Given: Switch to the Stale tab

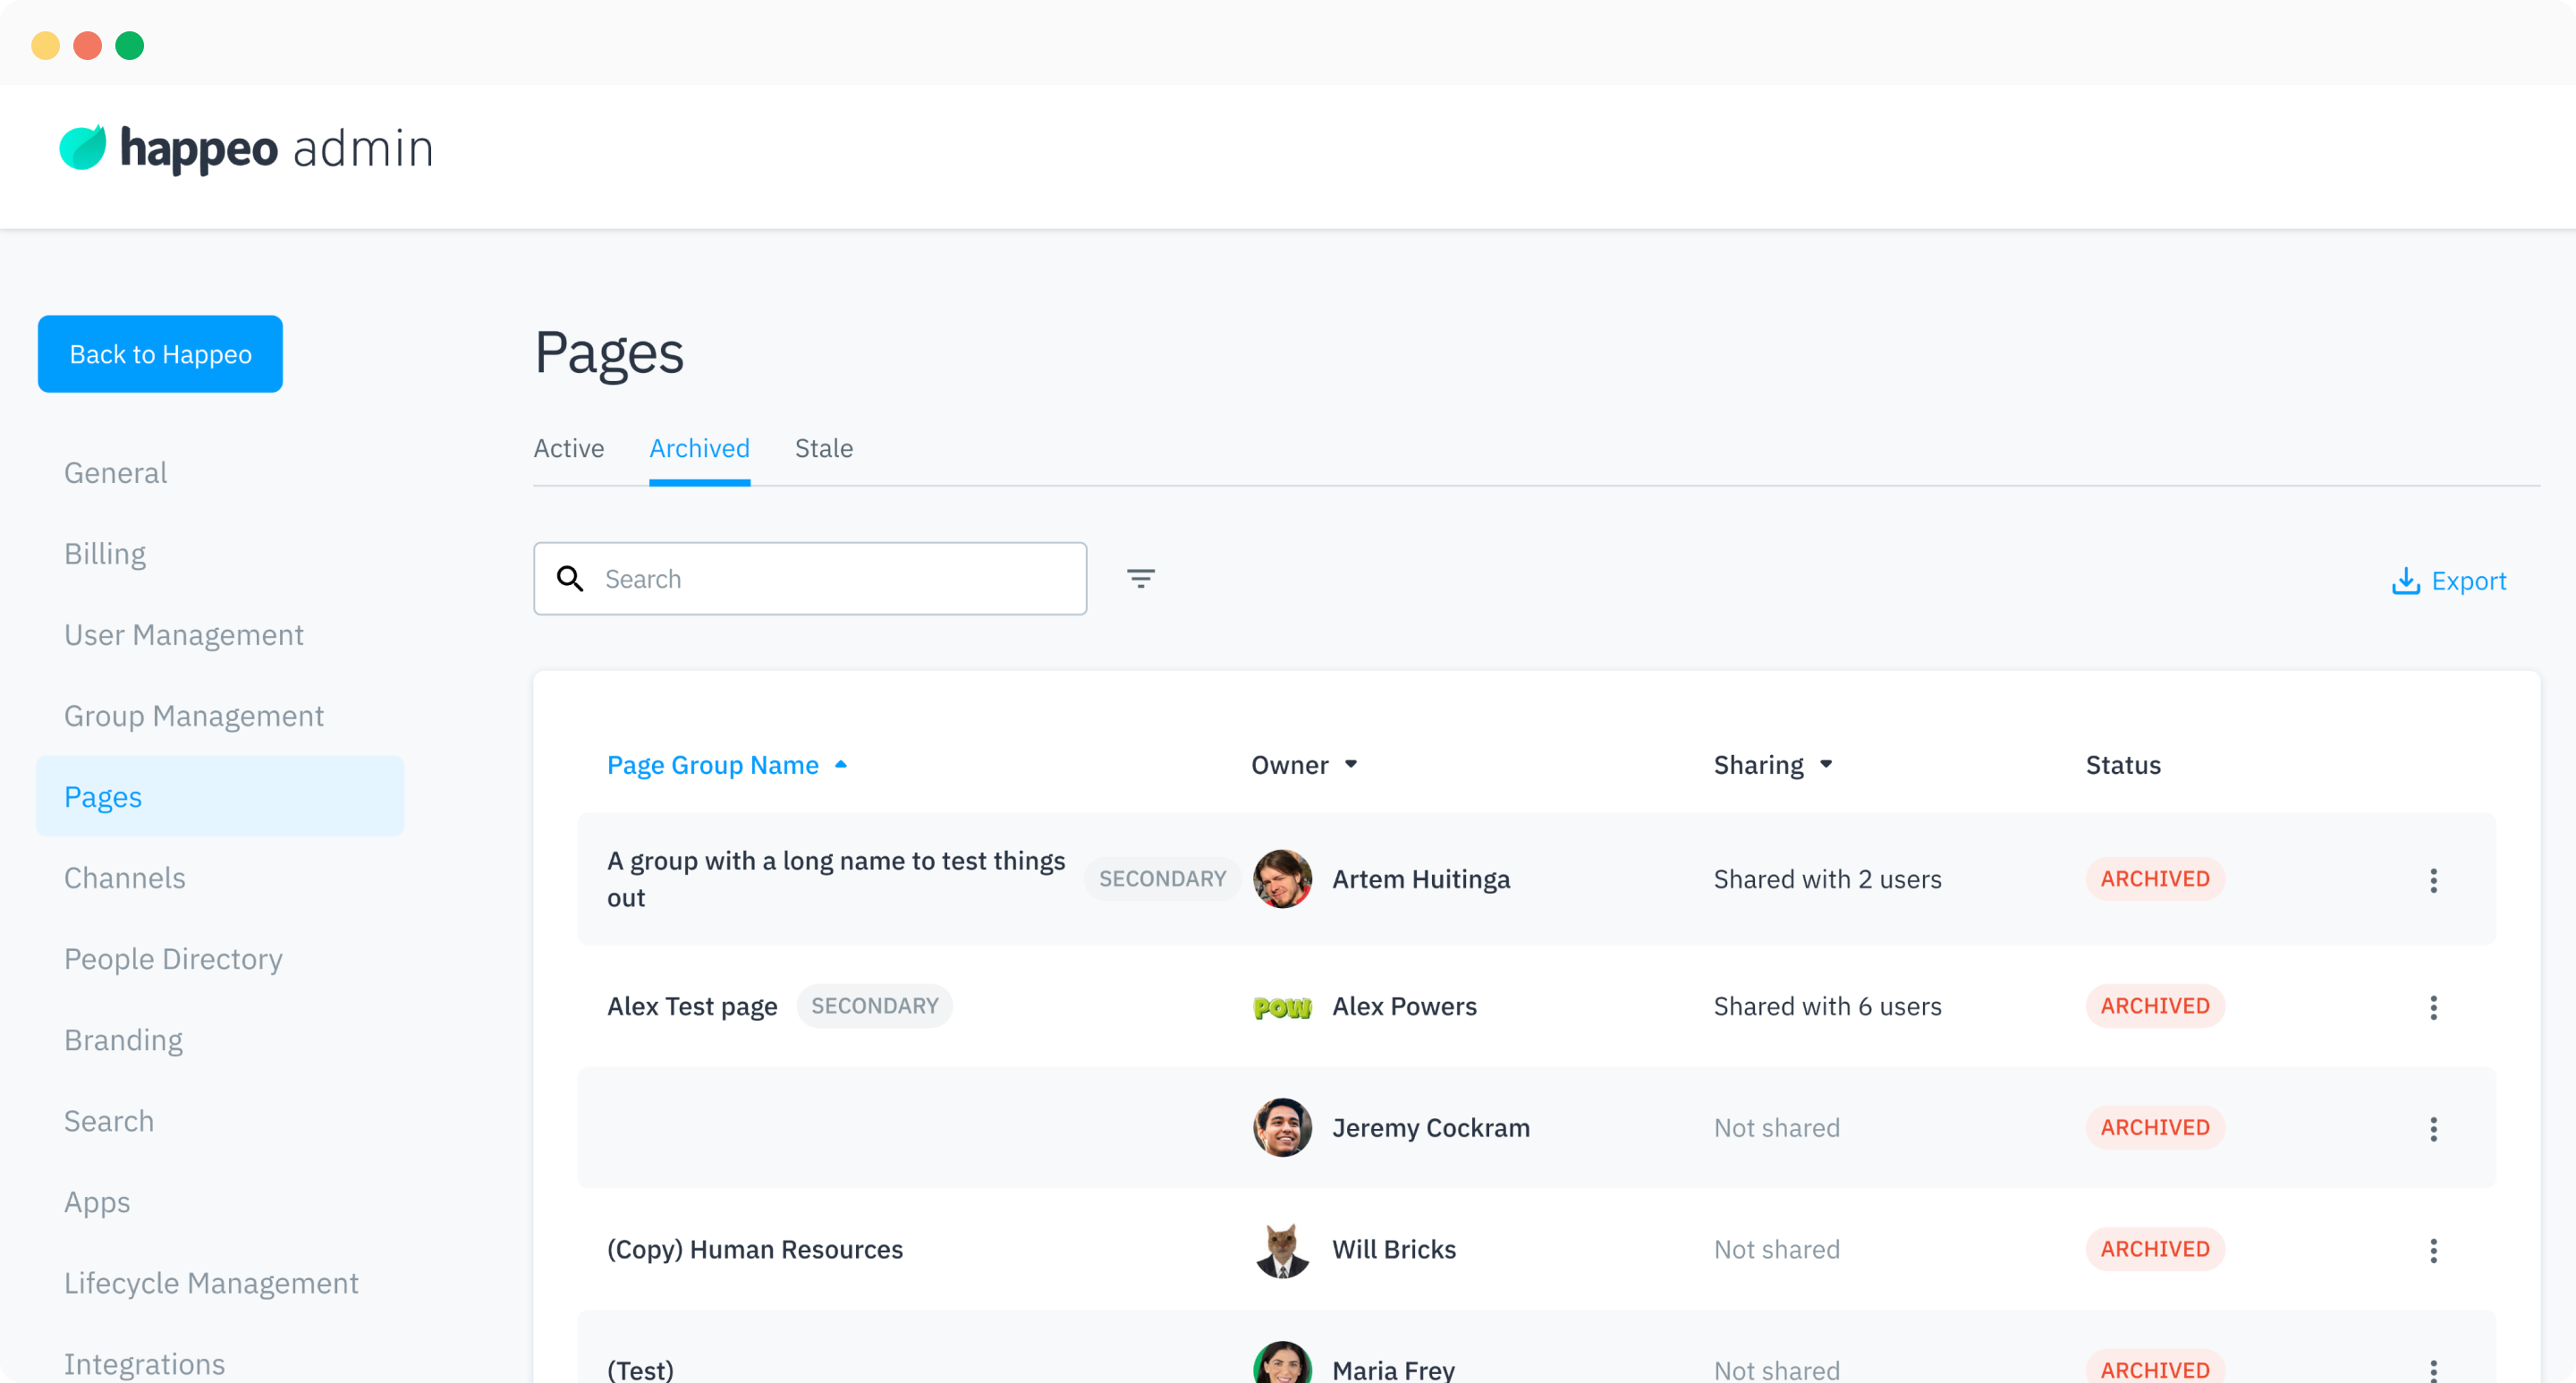Looking at the screenshot, I should 823,449.
